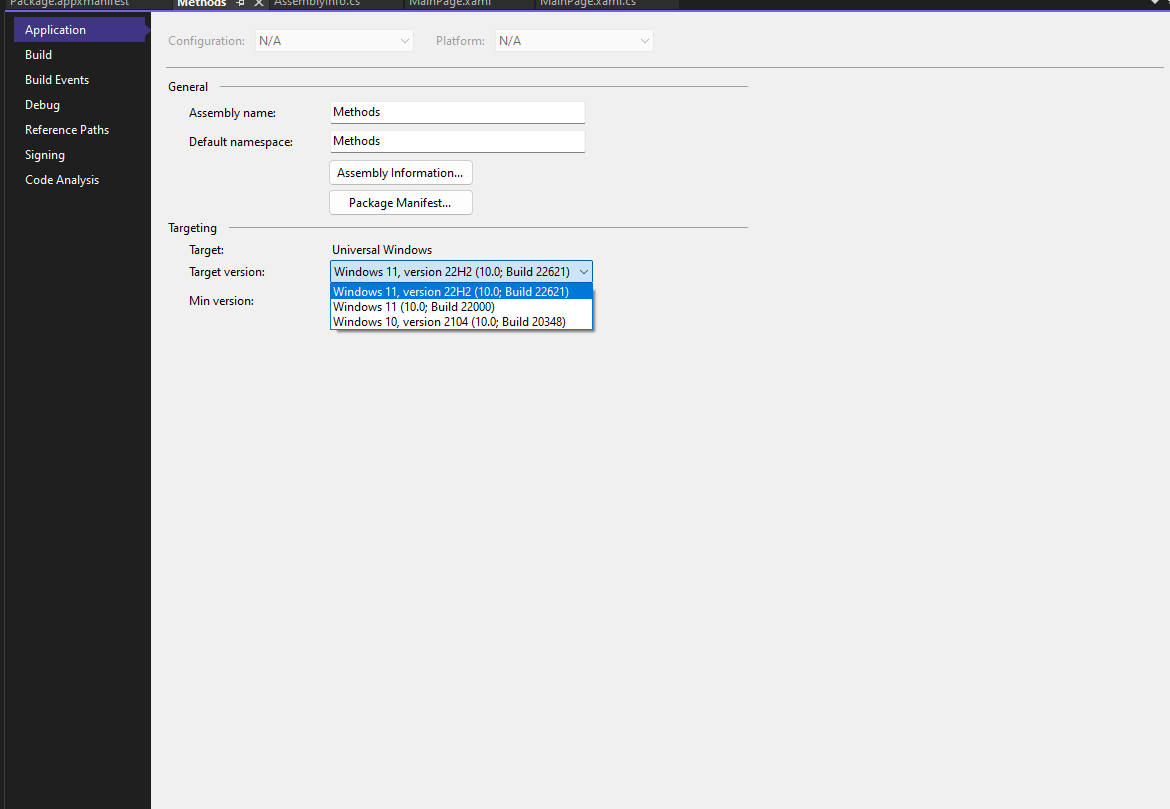Go to the Debug properties page
Screen dimensions: 1170x809
click(x=43, y=104)
